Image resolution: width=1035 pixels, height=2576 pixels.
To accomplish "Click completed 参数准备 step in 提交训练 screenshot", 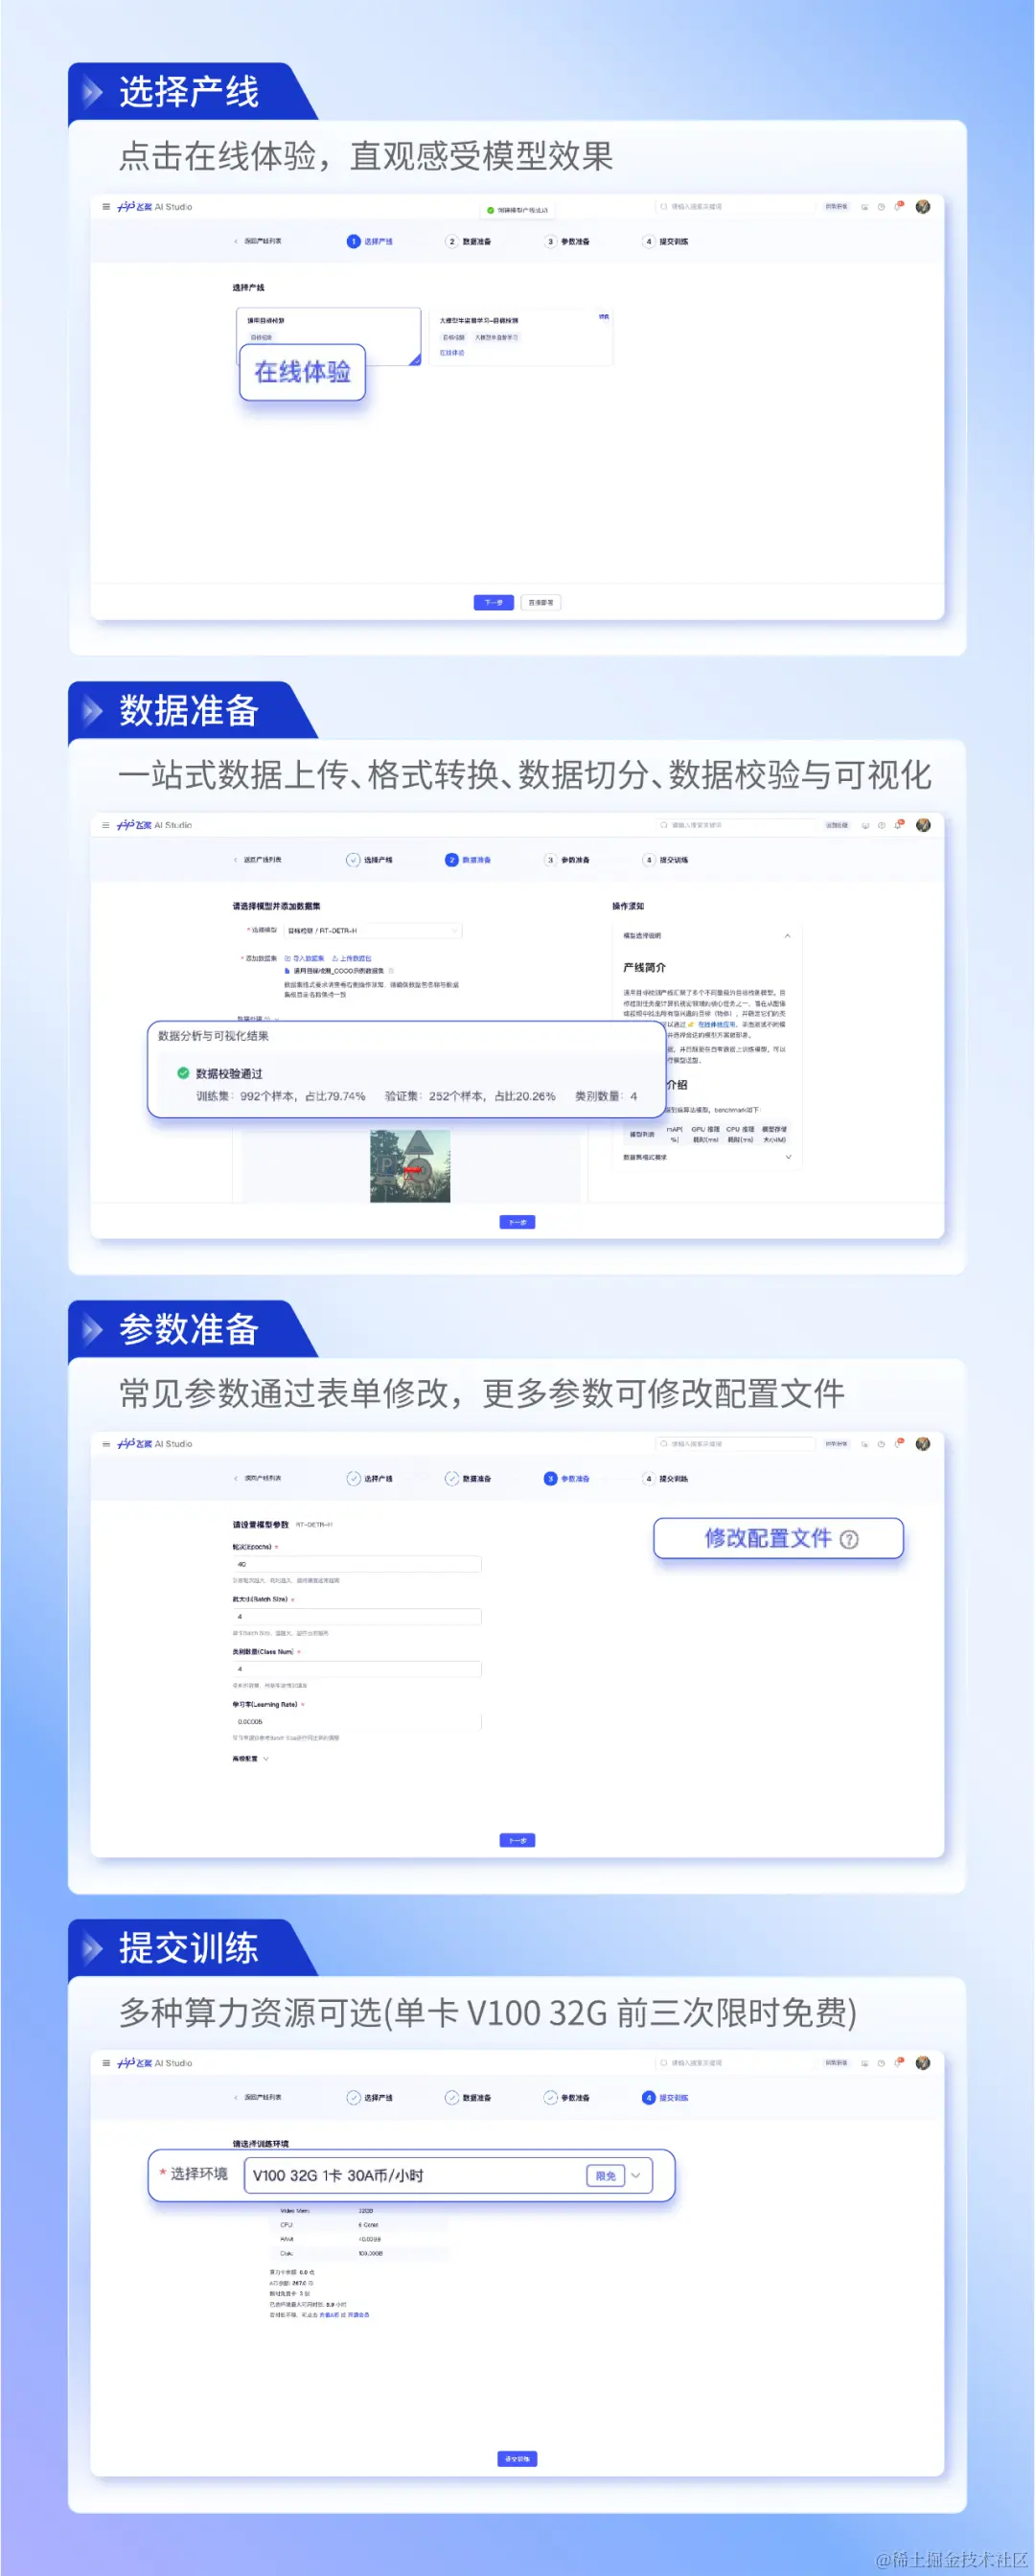I will coord(567,2098).
